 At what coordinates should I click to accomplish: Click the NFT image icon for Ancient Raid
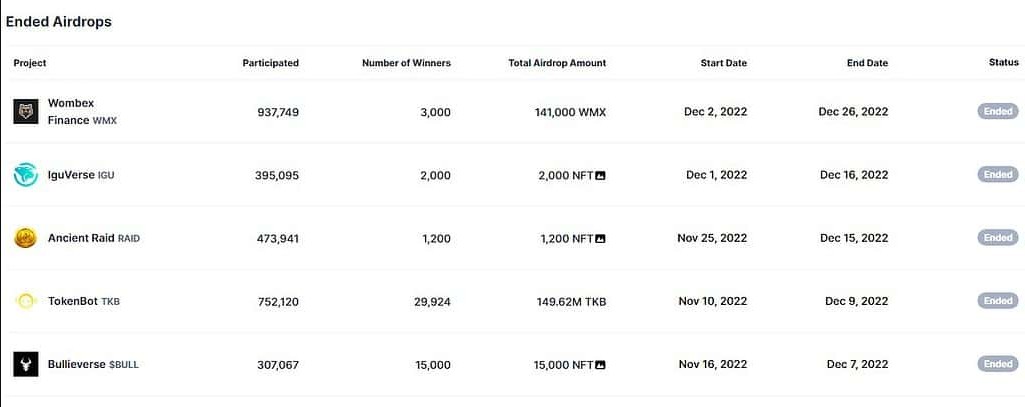601,239
